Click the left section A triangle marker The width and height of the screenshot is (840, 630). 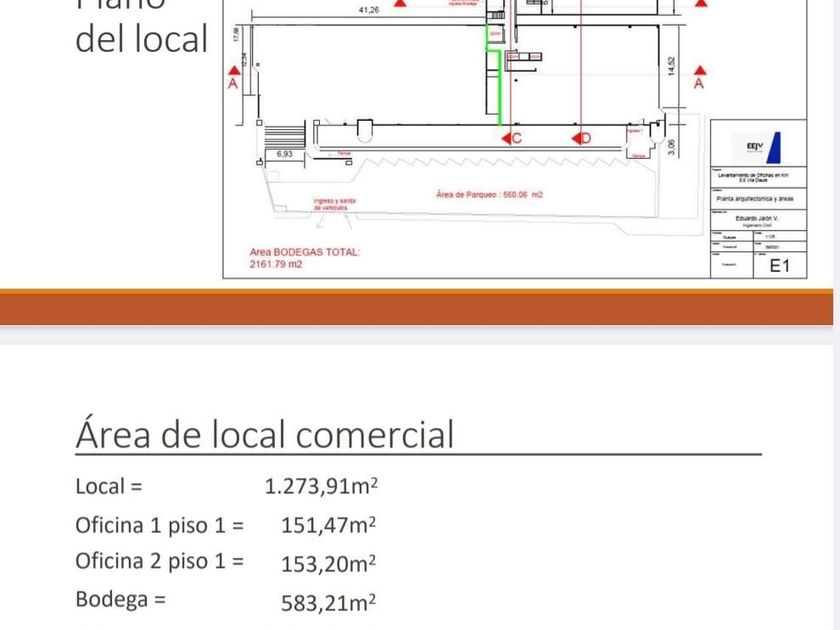pyautogui.click(x=234, y=70)
